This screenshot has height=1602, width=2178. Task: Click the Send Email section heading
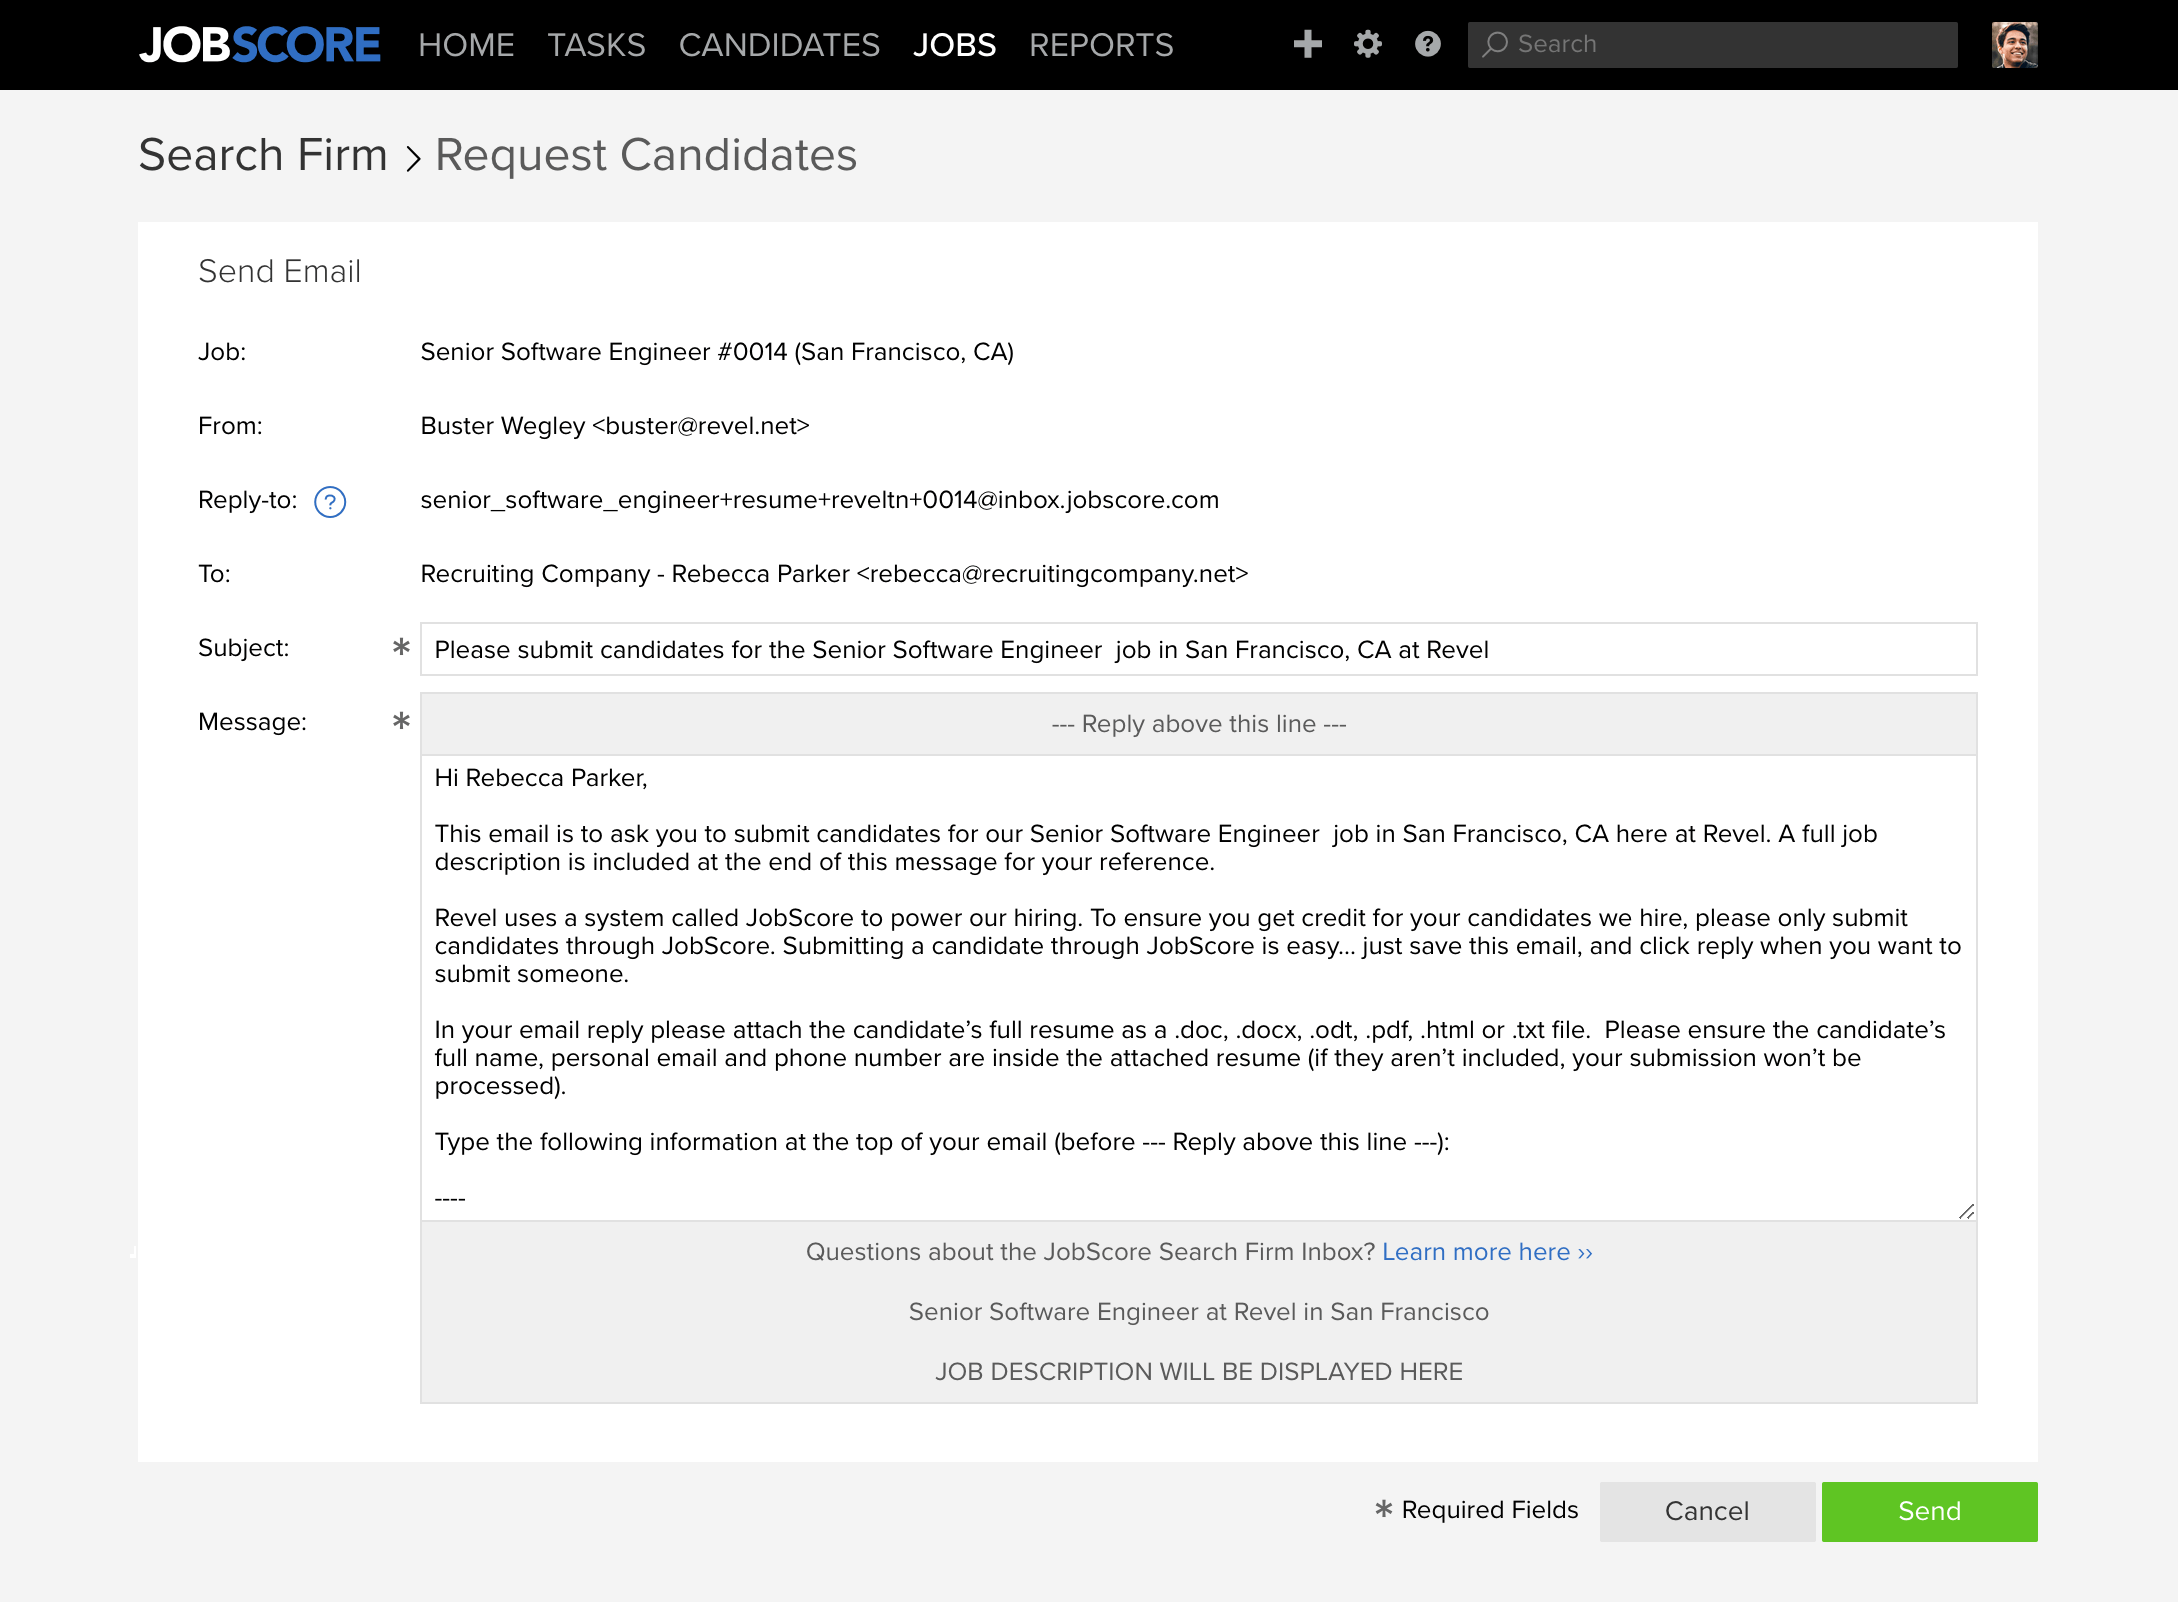[279, 271]
